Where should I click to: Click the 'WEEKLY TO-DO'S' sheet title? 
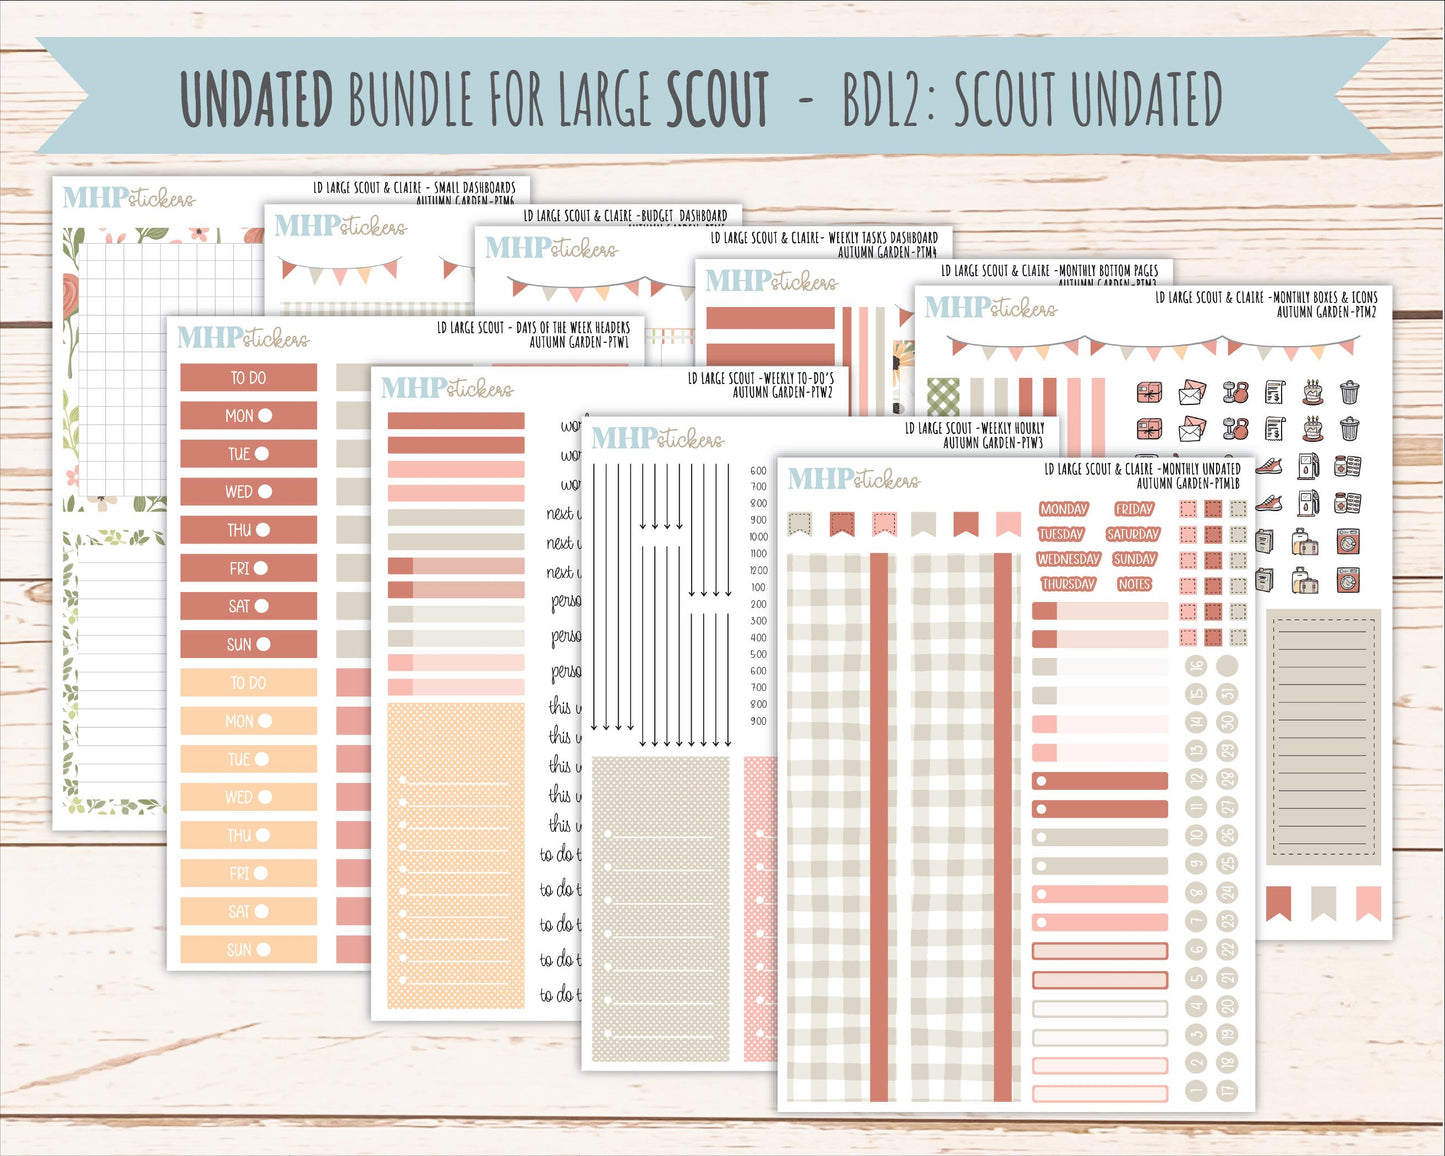click(797, 378)
